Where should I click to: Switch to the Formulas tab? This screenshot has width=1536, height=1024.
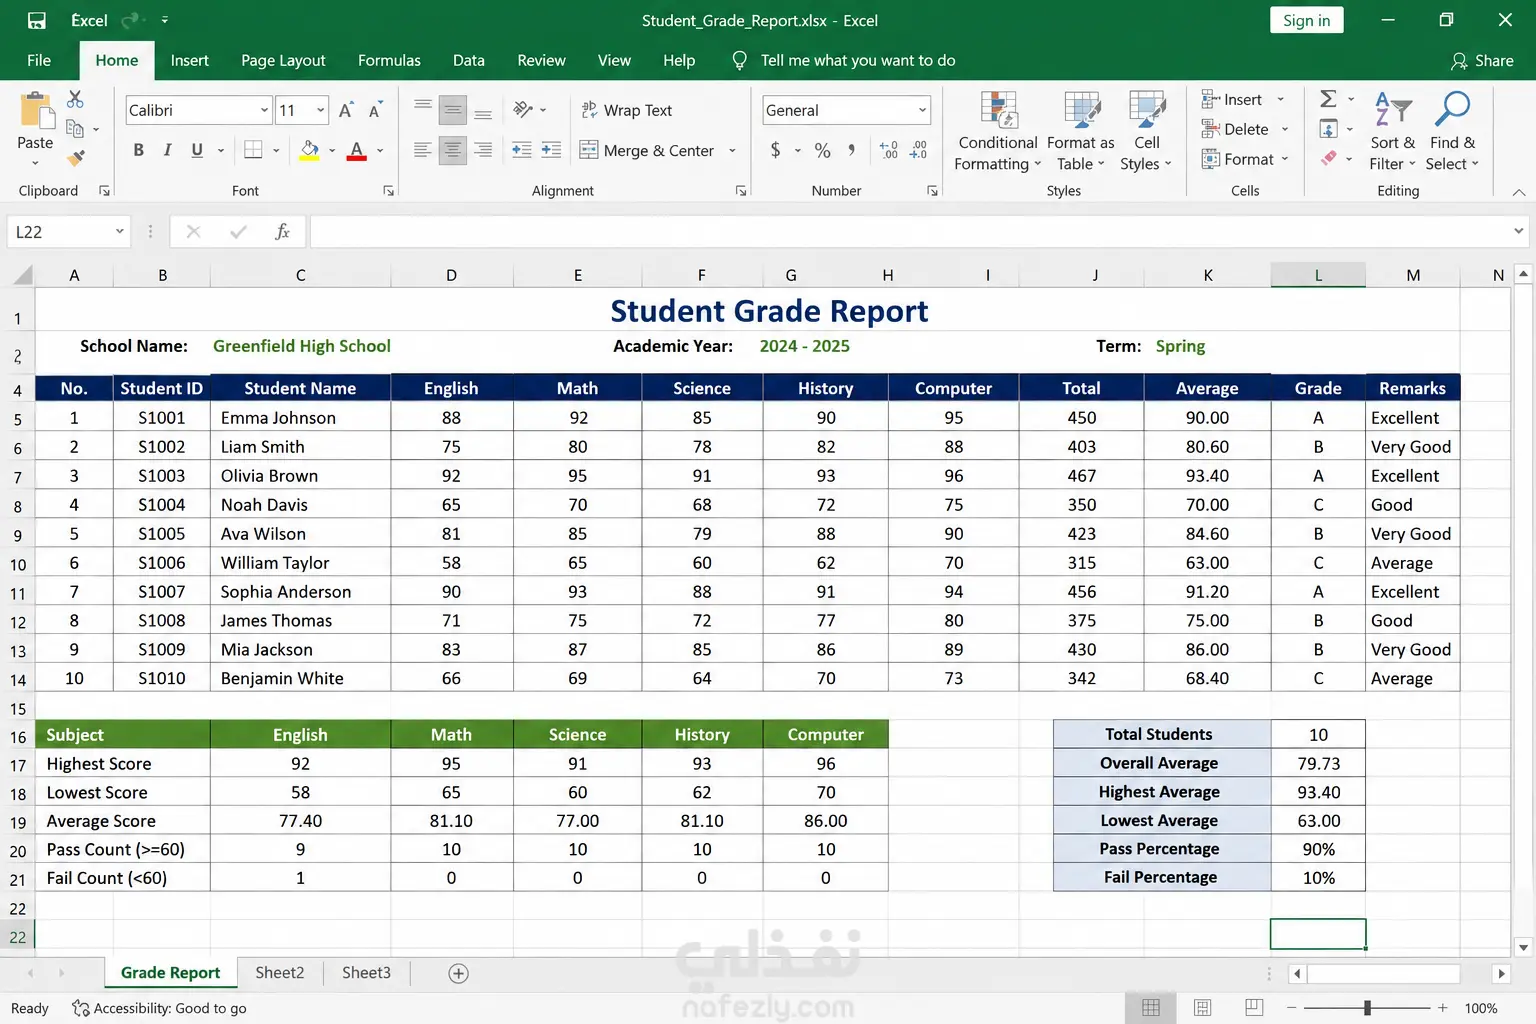(389, 60)
